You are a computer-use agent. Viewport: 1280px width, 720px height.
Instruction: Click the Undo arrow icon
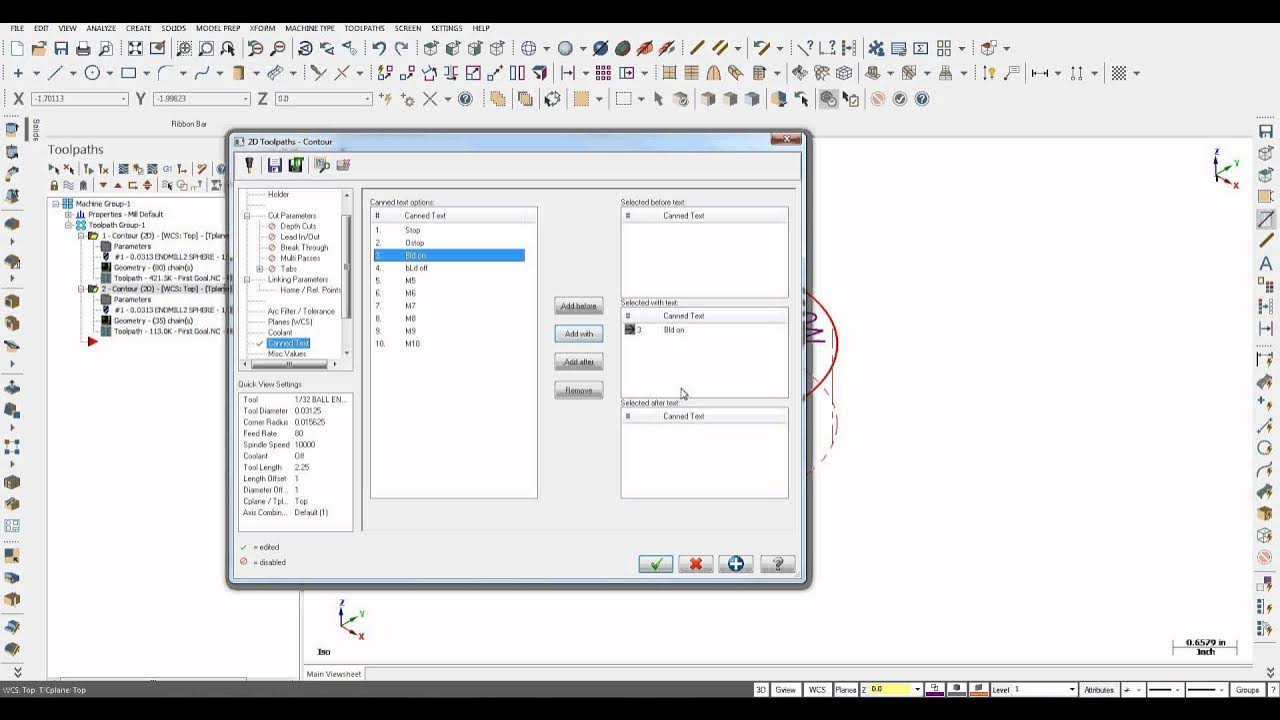click(x=378, y=48)
